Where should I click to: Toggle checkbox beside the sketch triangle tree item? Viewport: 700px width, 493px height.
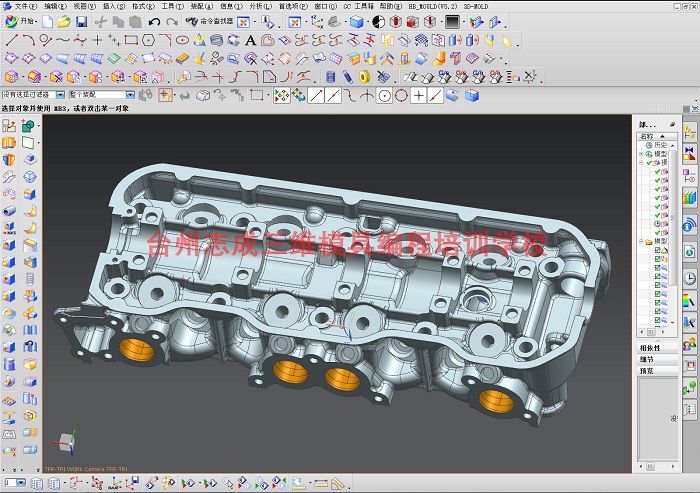pos(657,250)
